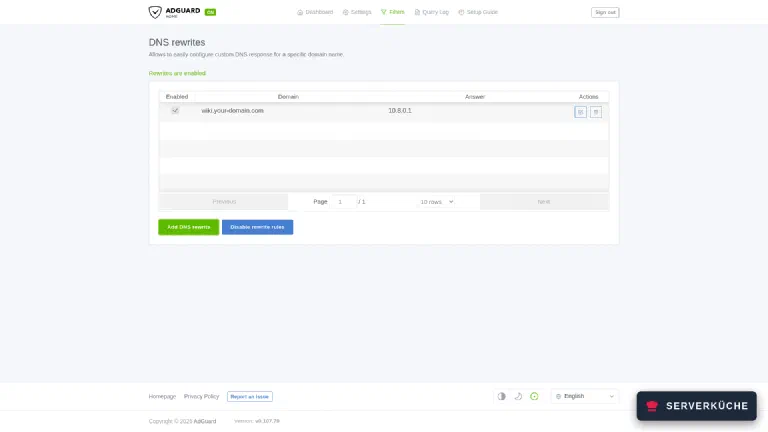Click the Next page button

click(544, 202)
